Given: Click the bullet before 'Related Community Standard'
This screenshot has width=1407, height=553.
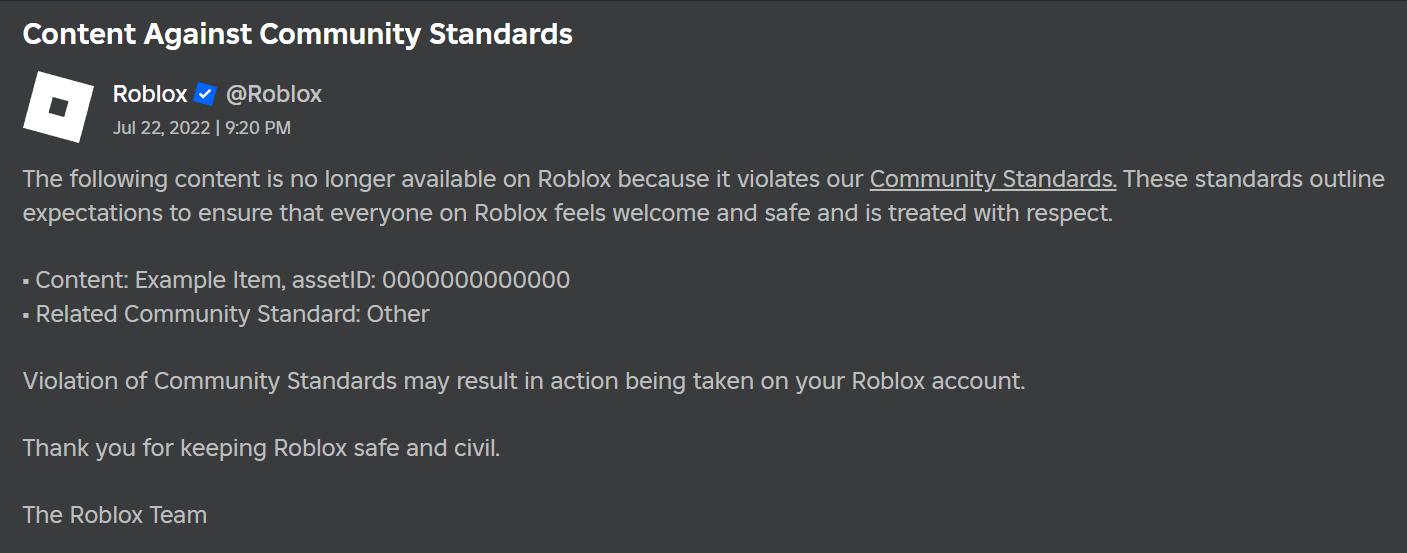Looking at the screenshot, I should tap(26, 315).
